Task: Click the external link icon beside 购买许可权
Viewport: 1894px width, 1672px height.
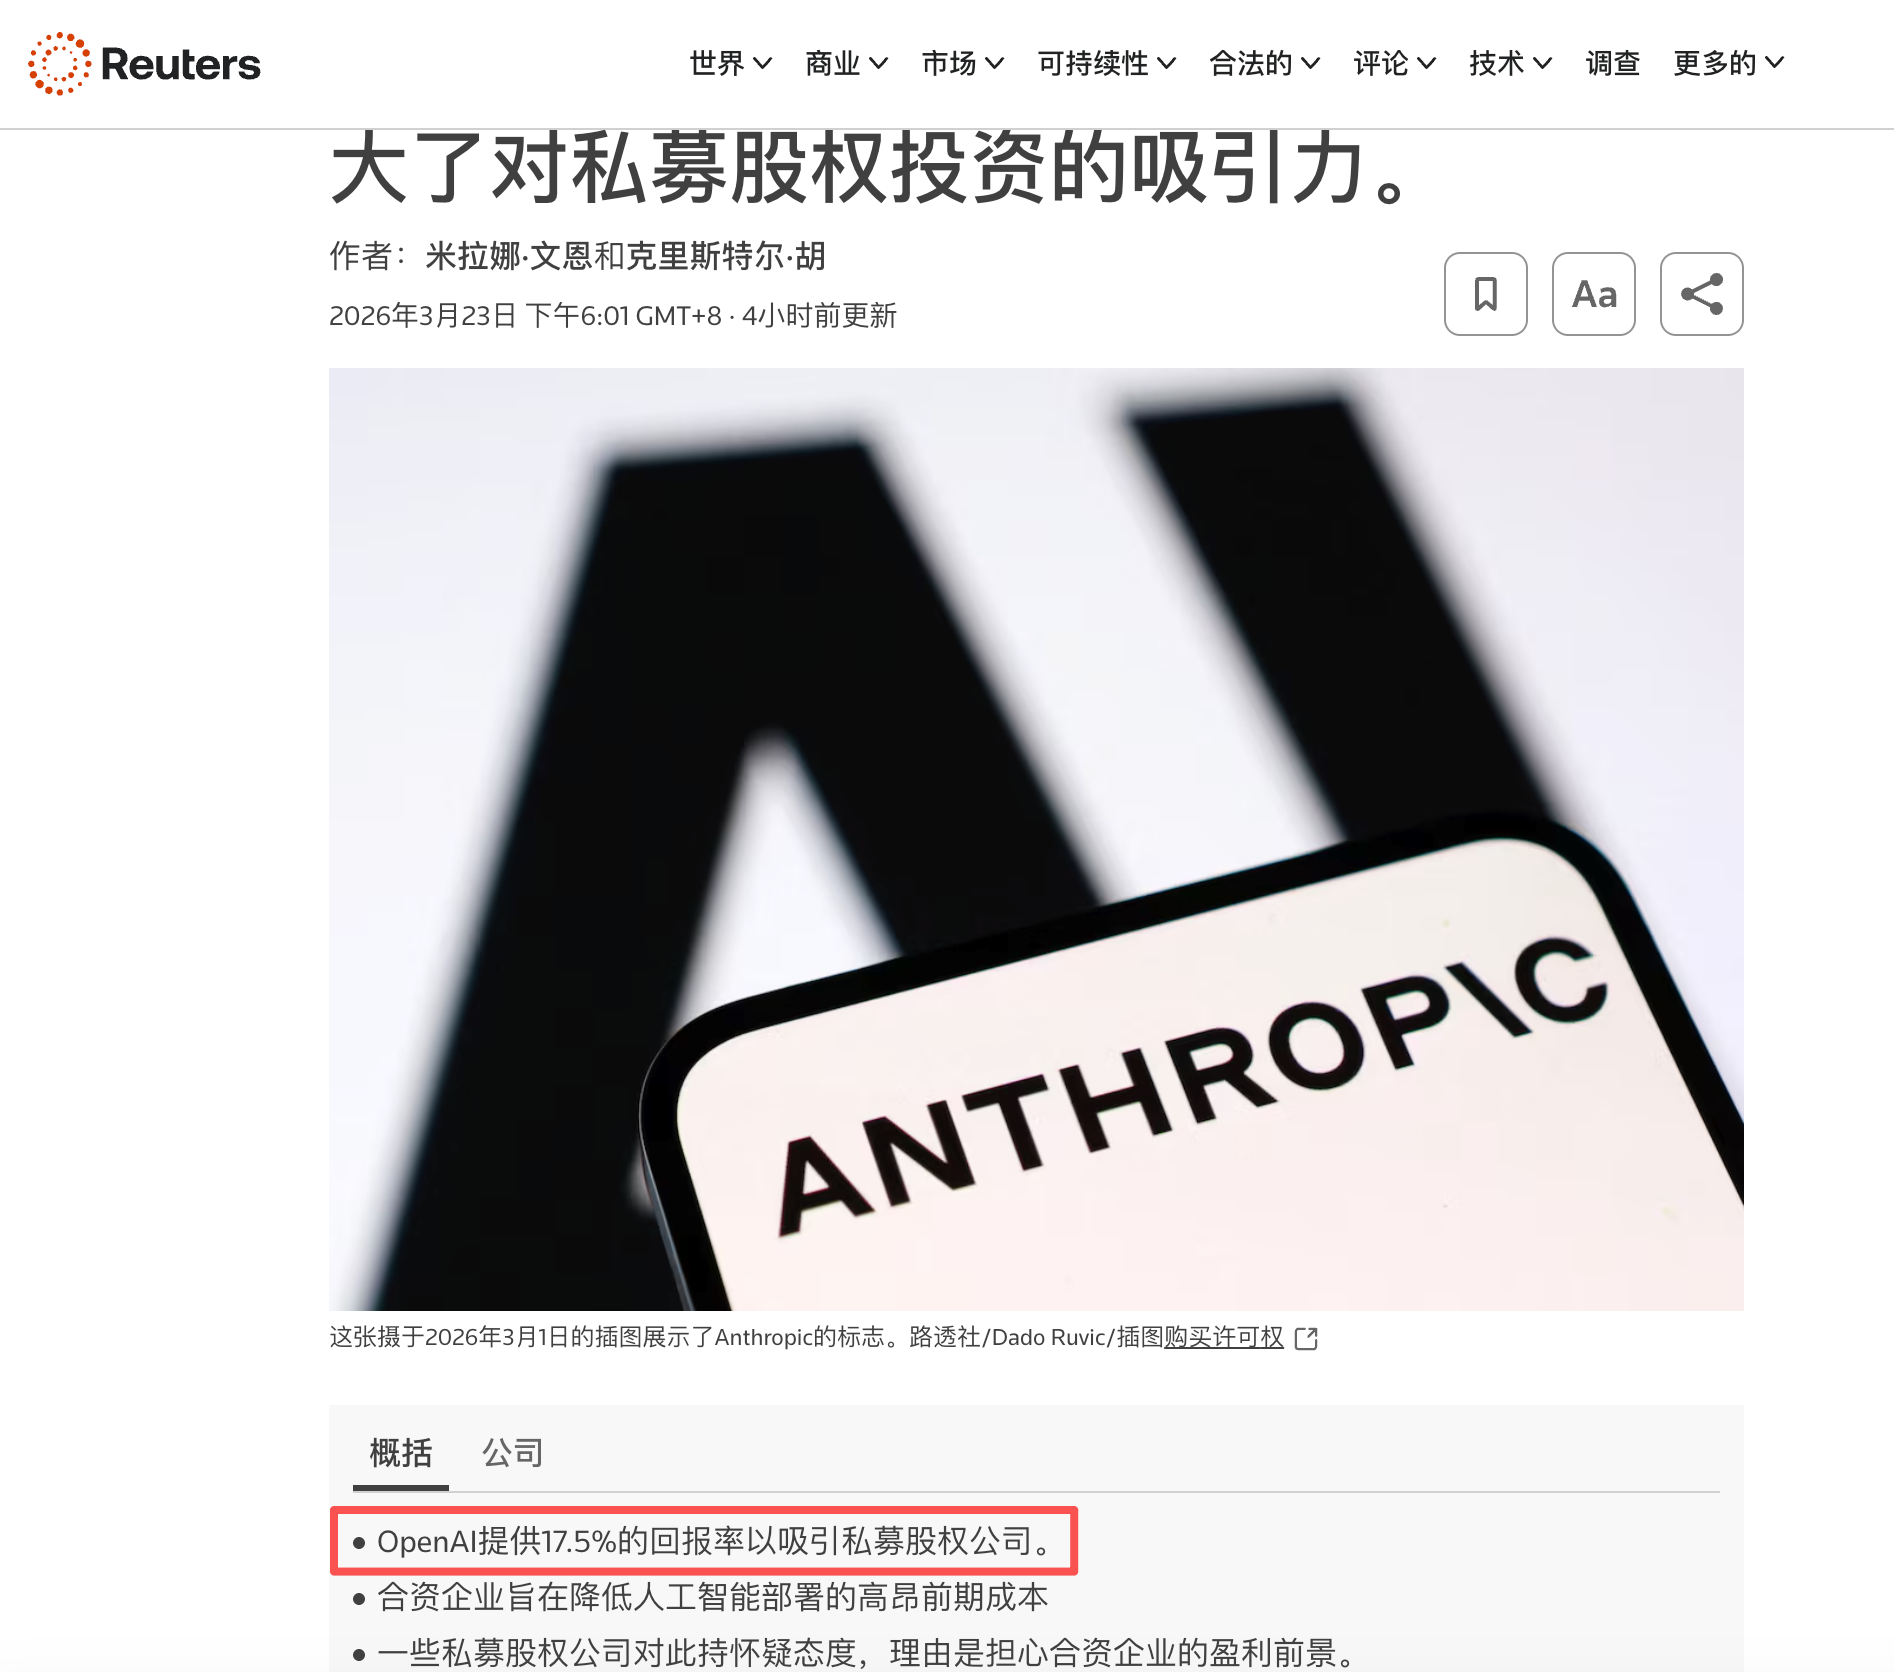Action: pyautogui.click(x=1306, y=1338)
